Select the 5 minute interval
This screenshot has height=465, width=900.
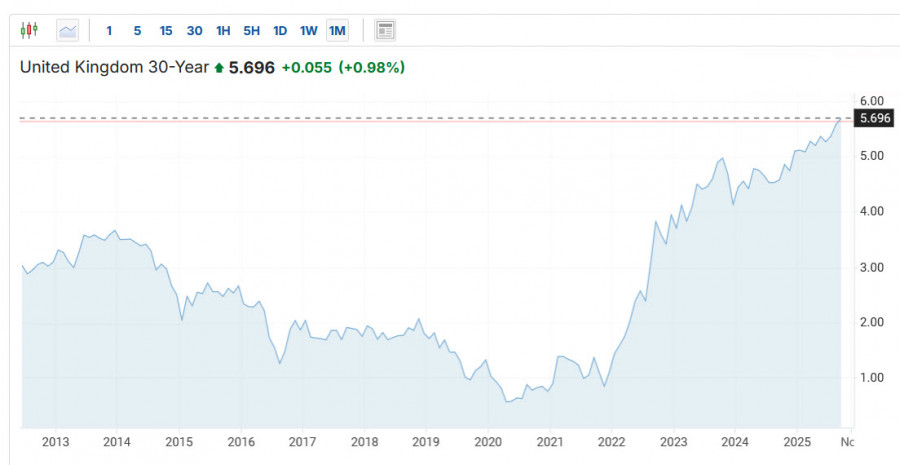pyautogui.click(x=137, y=31)
